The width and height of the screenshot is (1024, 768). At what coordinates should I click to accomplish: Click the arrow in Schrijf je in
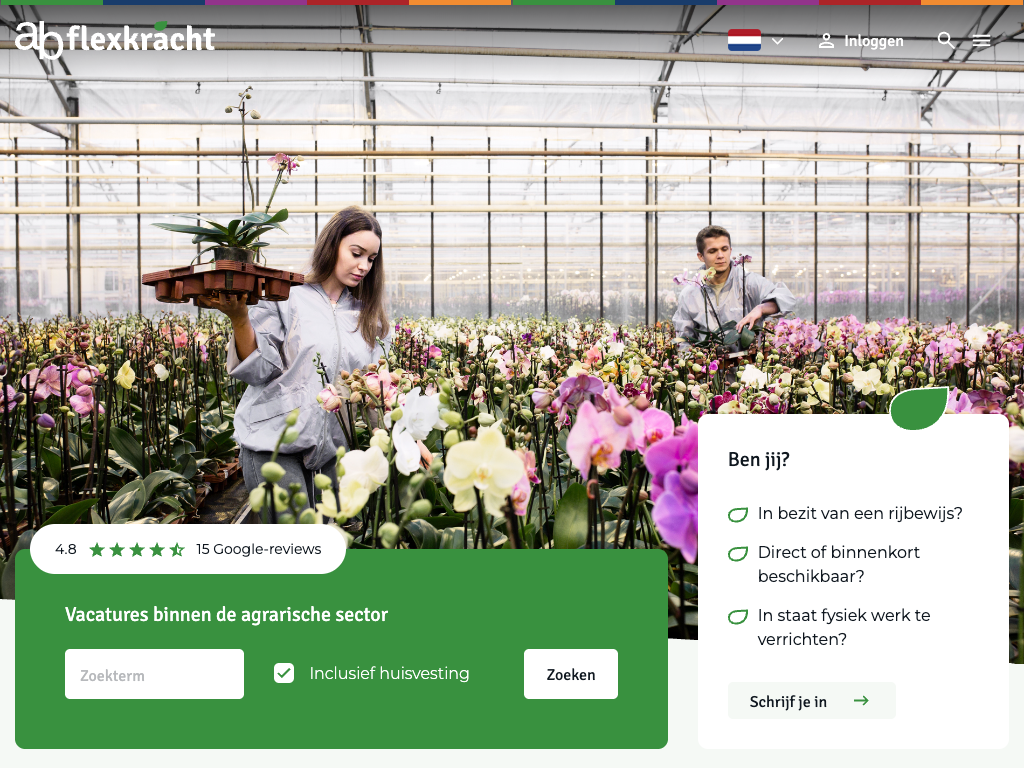(x=861, y=701)
